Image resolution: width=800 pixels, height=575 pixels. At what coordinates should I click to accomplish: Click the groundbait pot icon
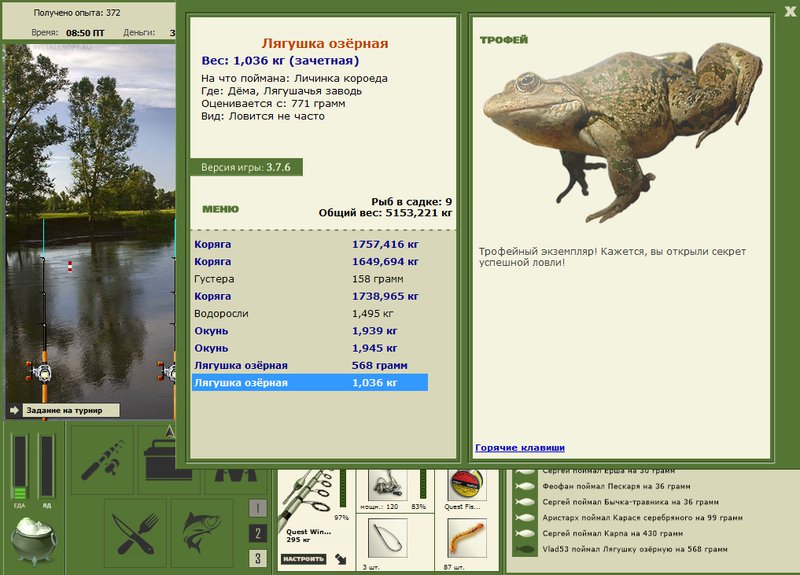point(34,541)
